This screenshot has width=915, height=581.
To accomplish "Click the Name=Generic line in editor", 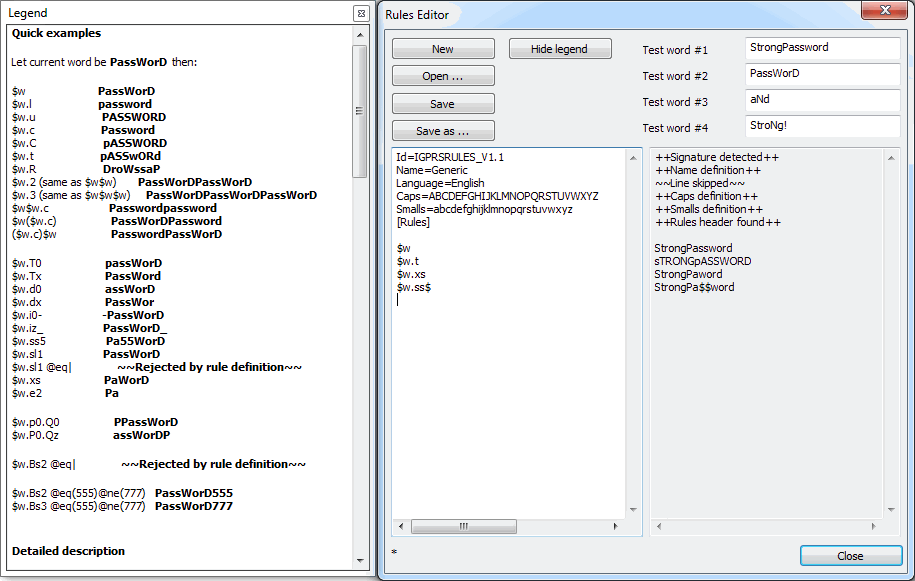I will coord(432,170).
